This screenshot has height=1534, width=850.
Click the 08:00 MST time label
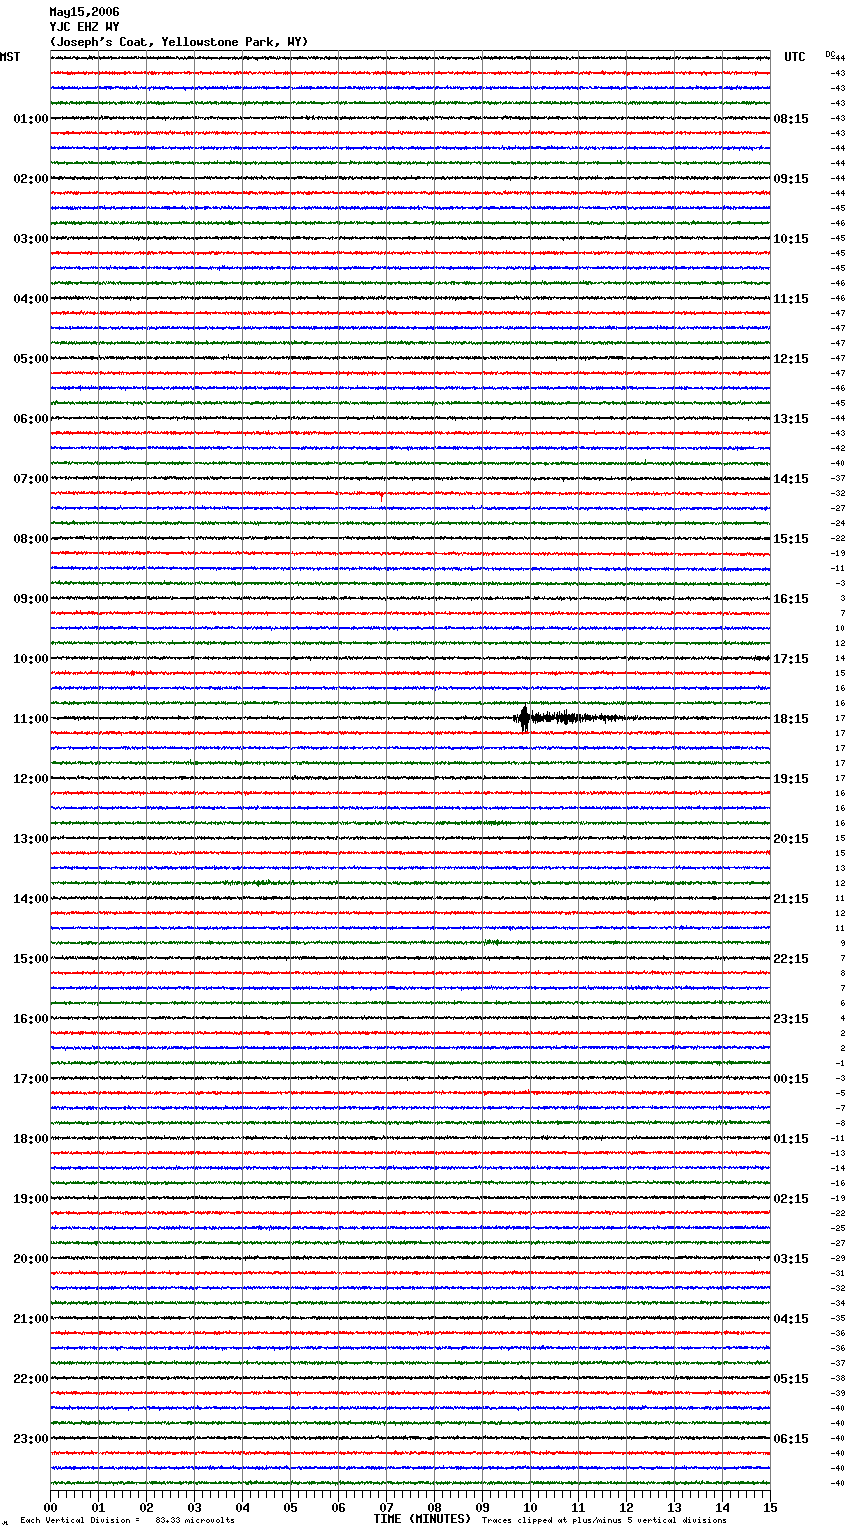click(x=31, y=539)
